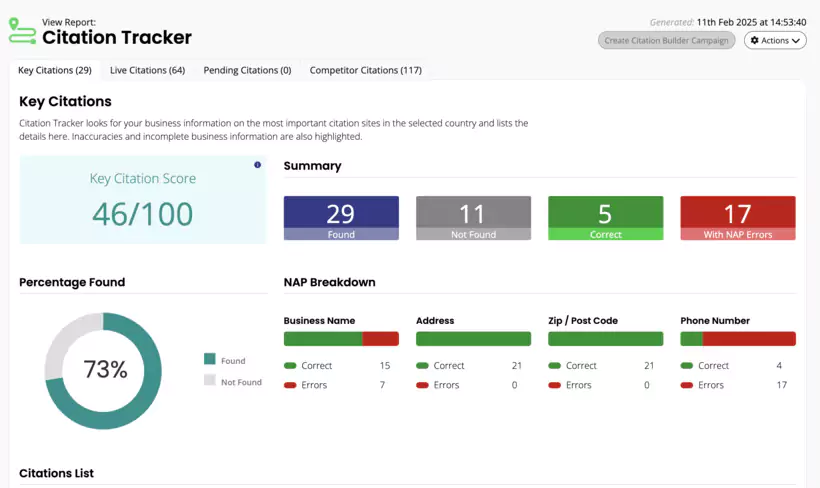Open the Pending Citations (0) tab

pos(247,70)
